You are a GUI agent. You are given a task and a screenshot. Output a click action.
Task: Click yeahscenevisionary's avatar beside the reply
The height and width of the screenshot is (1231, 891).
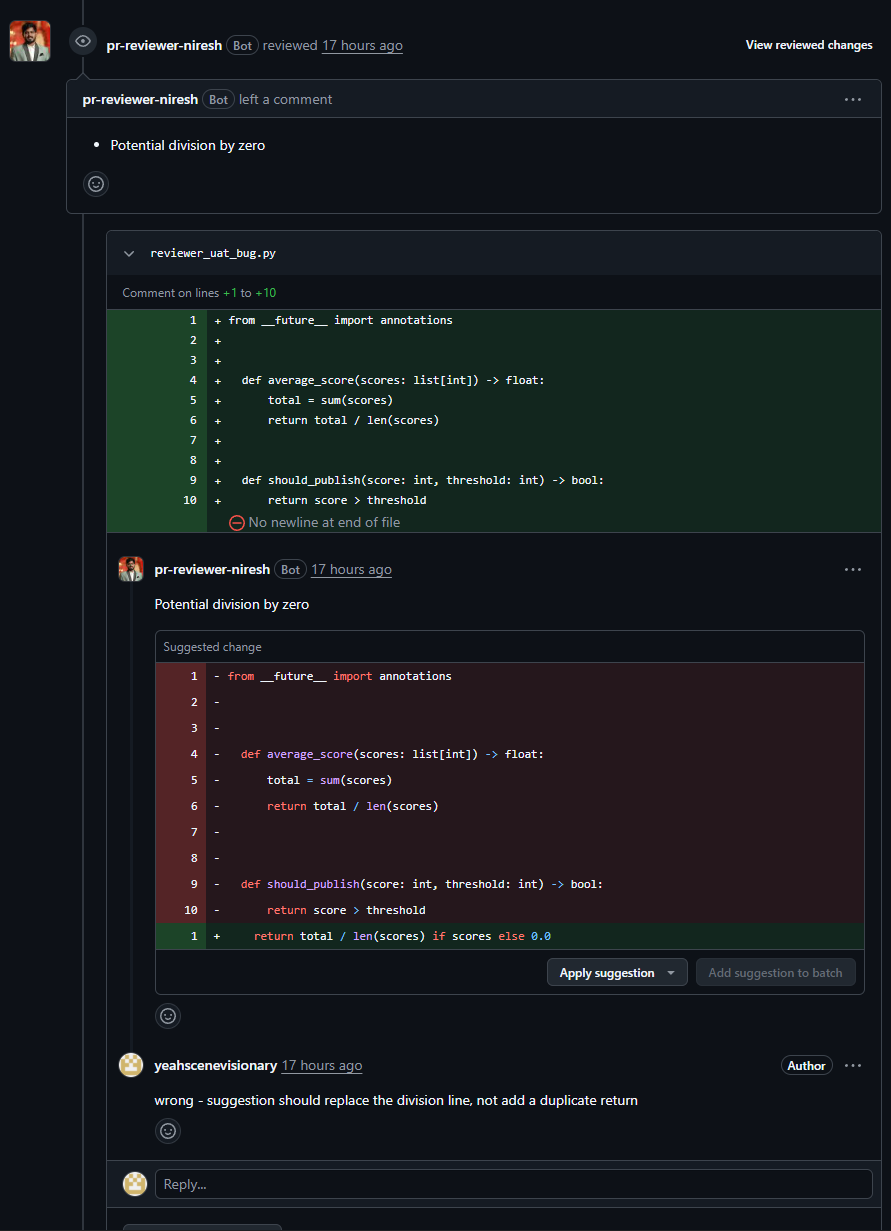[131, 1065]
